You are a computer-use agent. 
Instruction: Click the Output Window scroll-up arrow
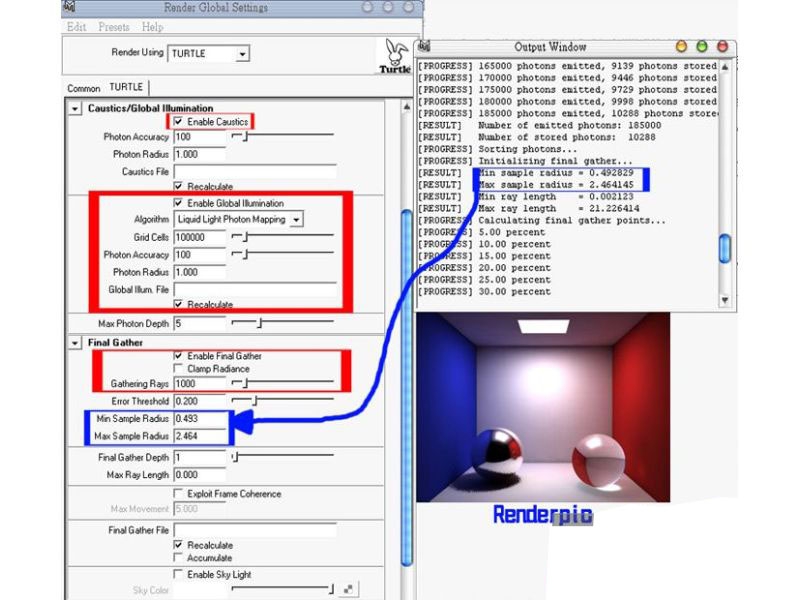coord(725,67)
